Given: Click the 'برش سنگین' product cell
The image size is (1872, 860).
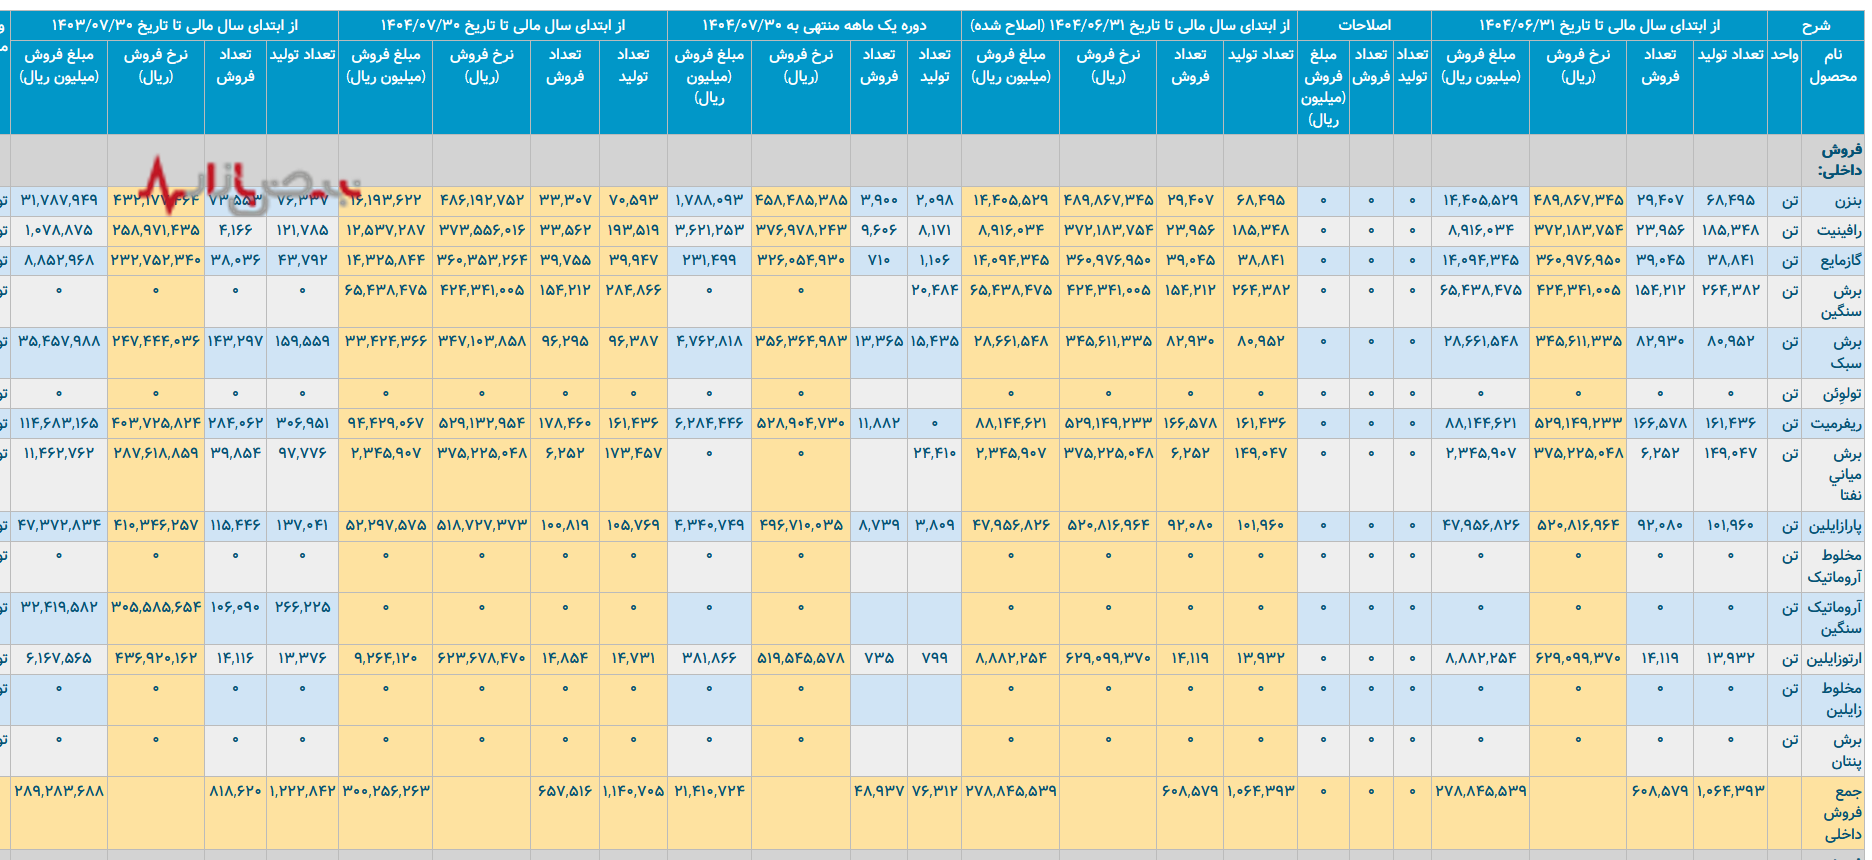Looking at the screenshot, I should tap(1840, 301).
